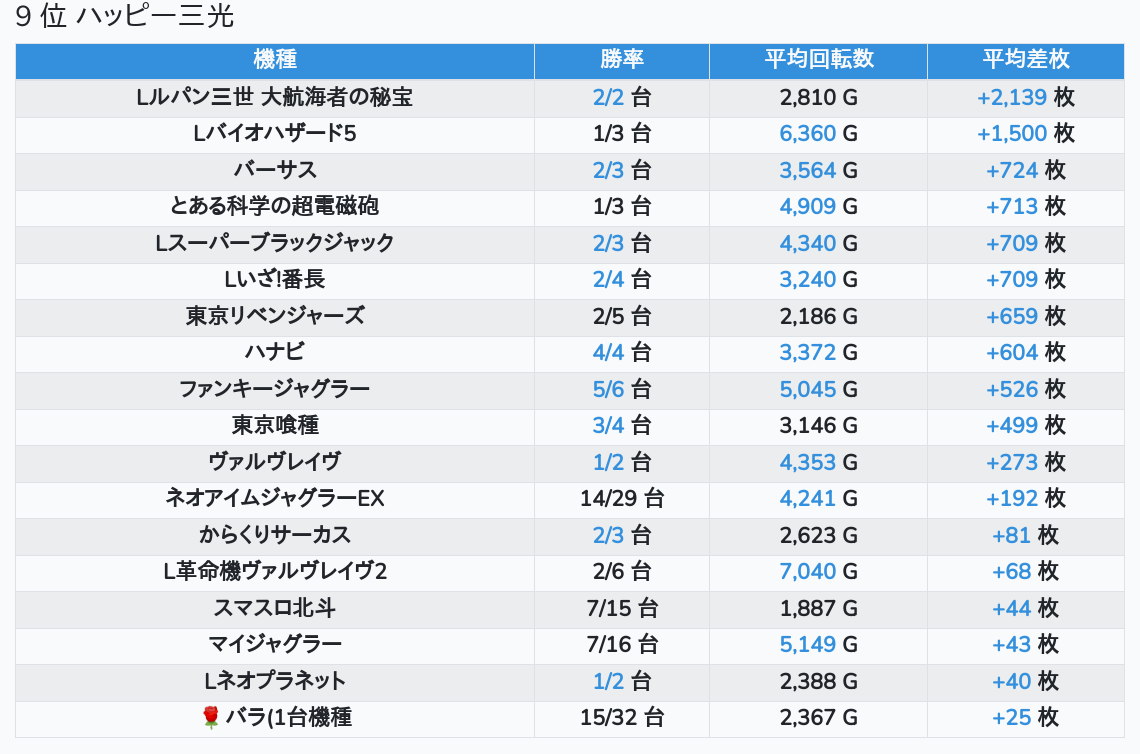The image size is (1140, 754).
Task: Open the ハナビ machine entry
Action: pyautogui.click(x=275, y=352)
